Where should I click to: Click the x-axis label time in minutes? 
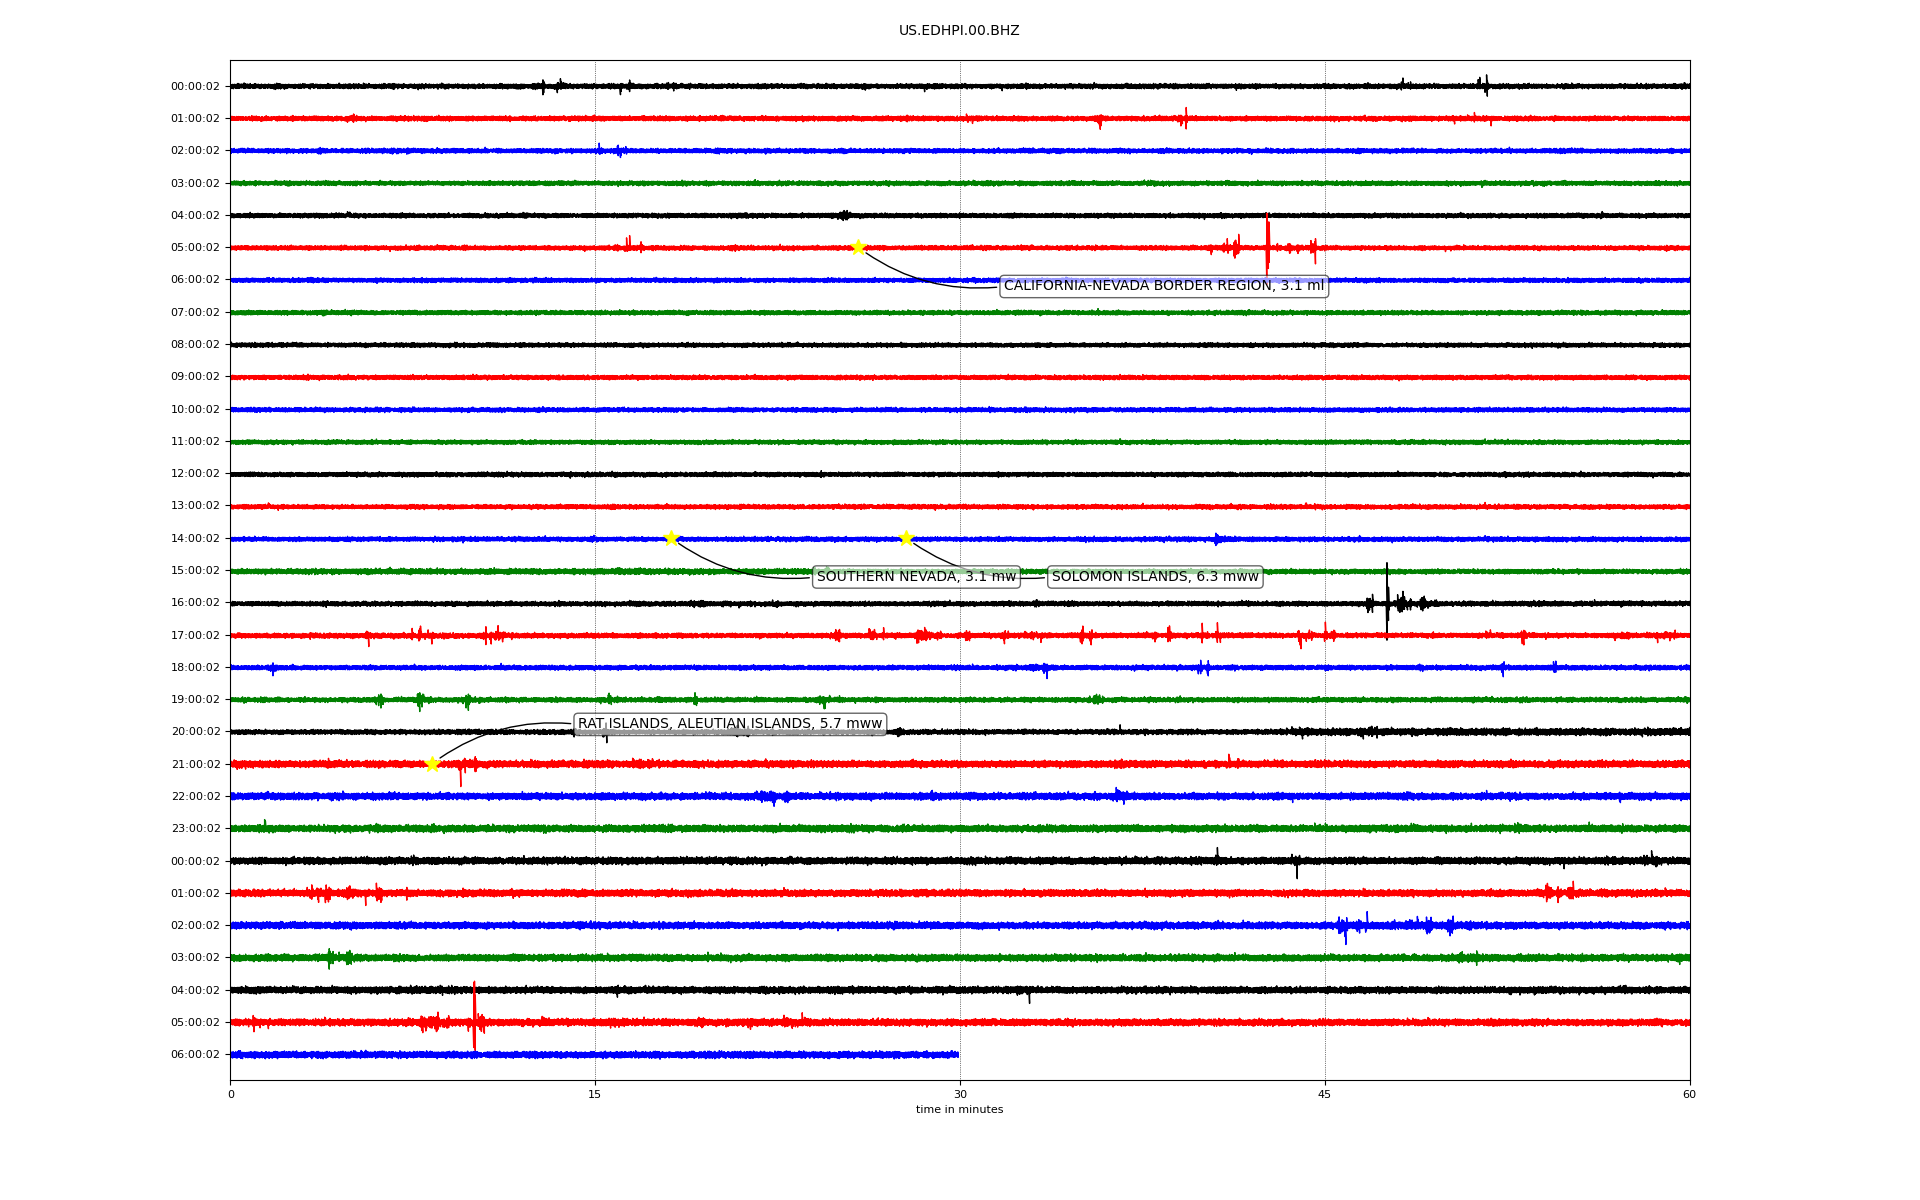click(959, 1110)
